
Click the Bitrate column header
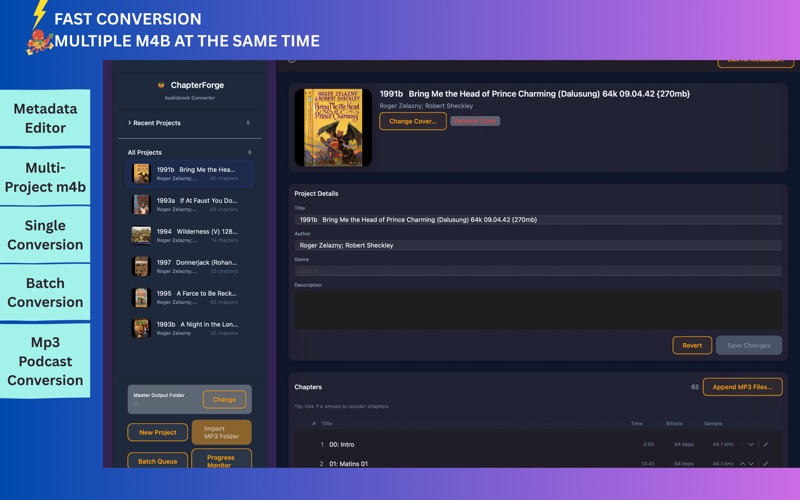pyautogui.click(x=674, y=423)
